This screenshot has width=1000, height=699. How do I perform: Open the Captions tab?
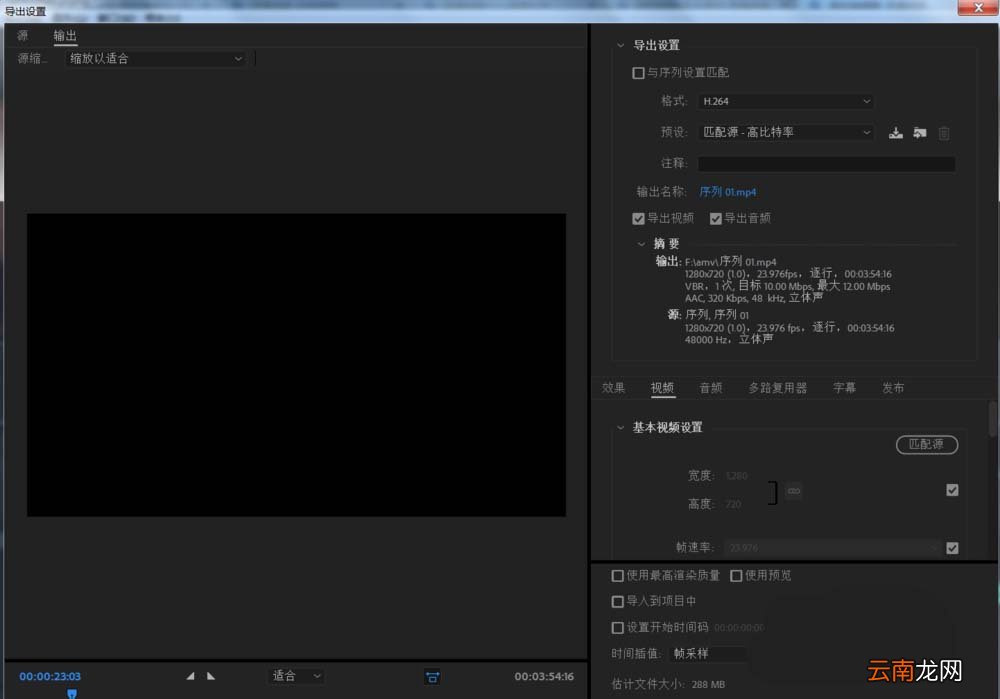[x=844, y=388]
